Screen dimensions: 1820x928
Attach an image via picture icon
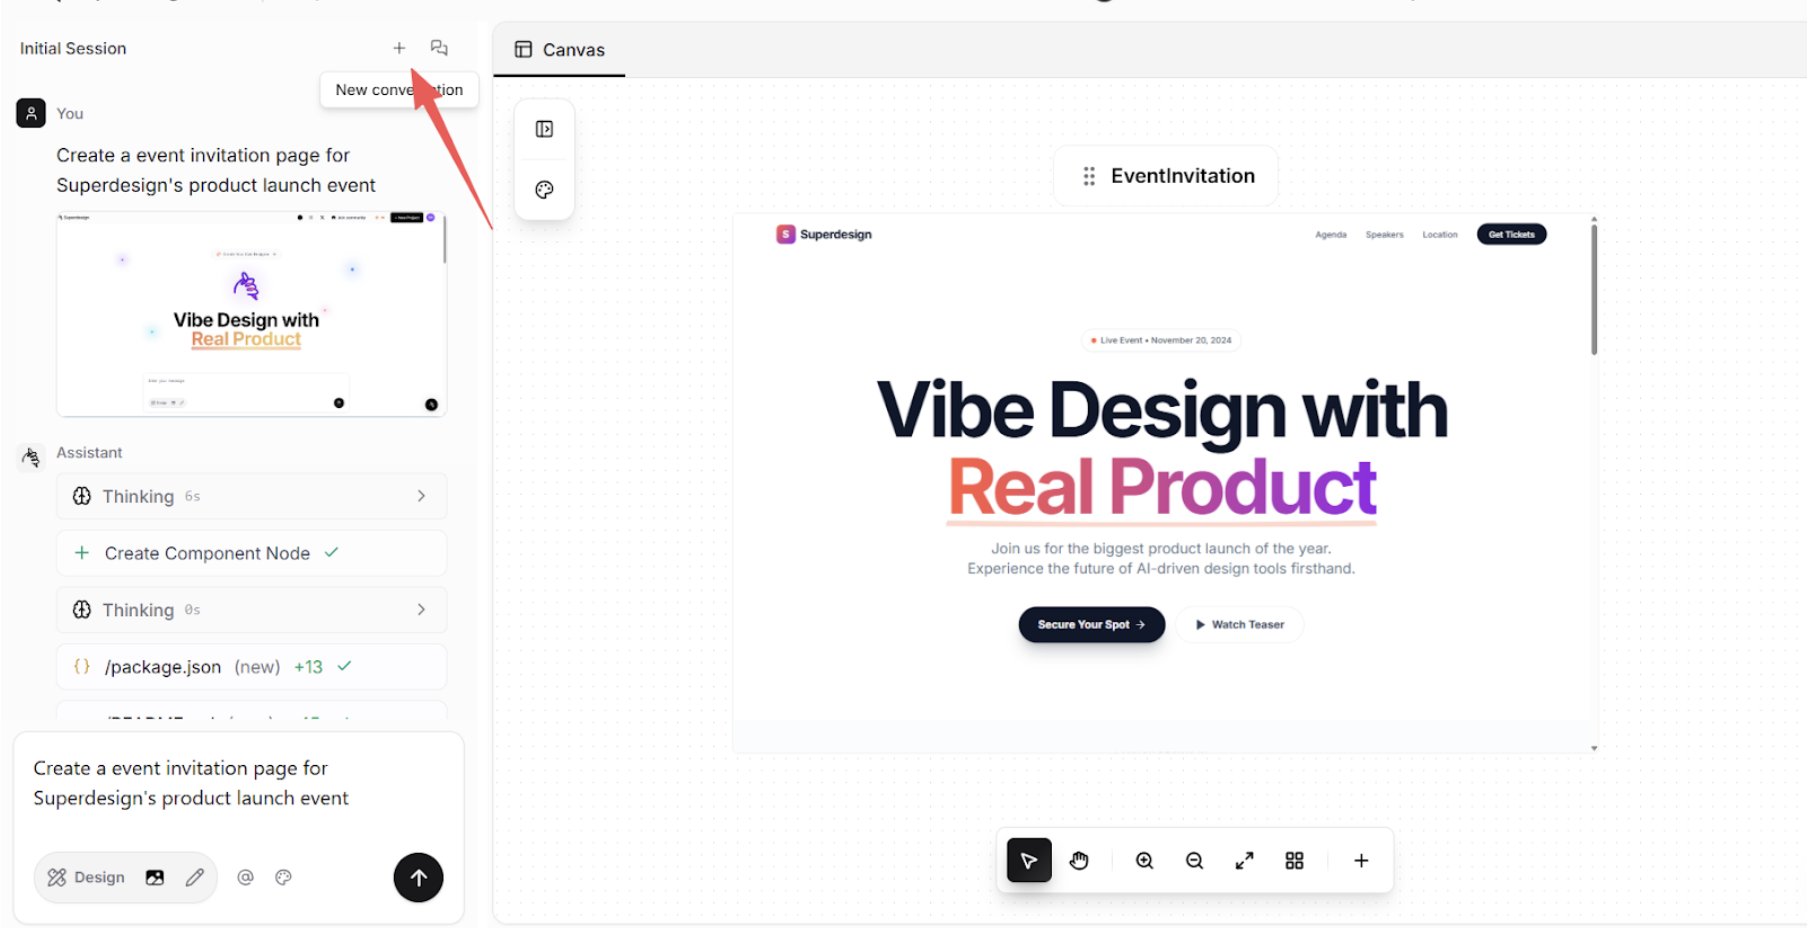click(x=155, y=877)
